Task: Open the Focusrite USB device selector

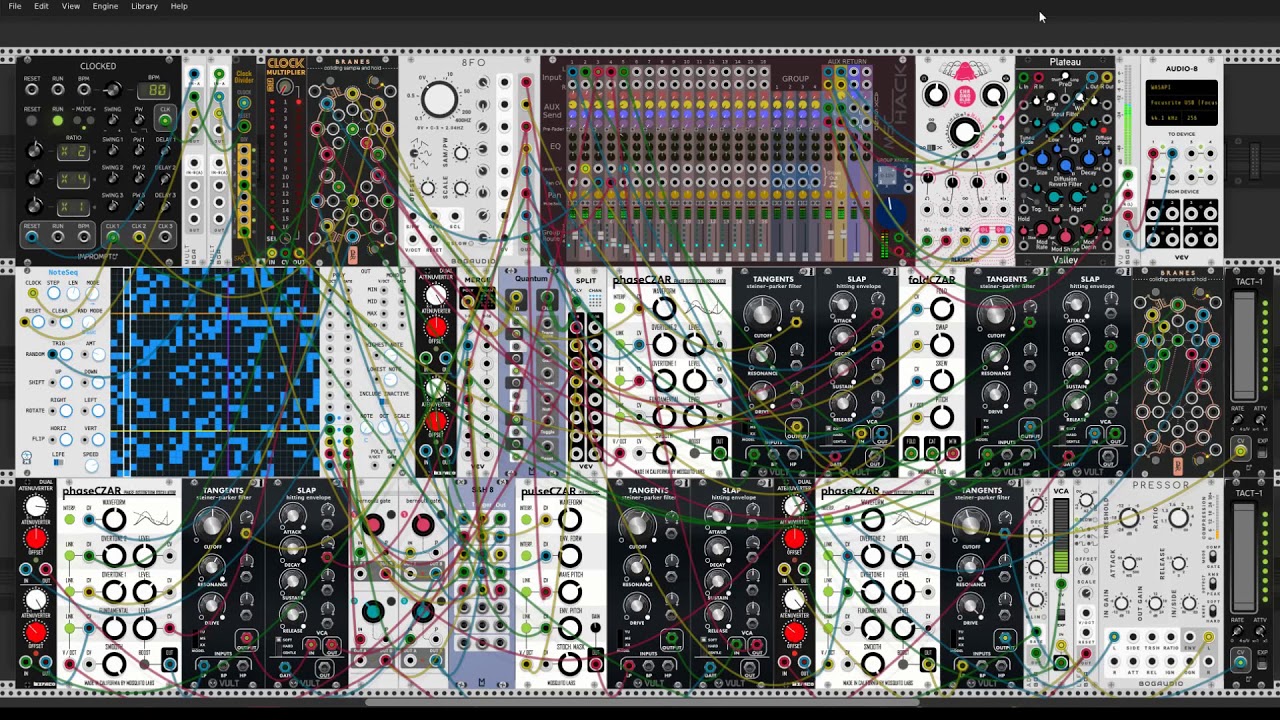Action: coord(1181,103)
